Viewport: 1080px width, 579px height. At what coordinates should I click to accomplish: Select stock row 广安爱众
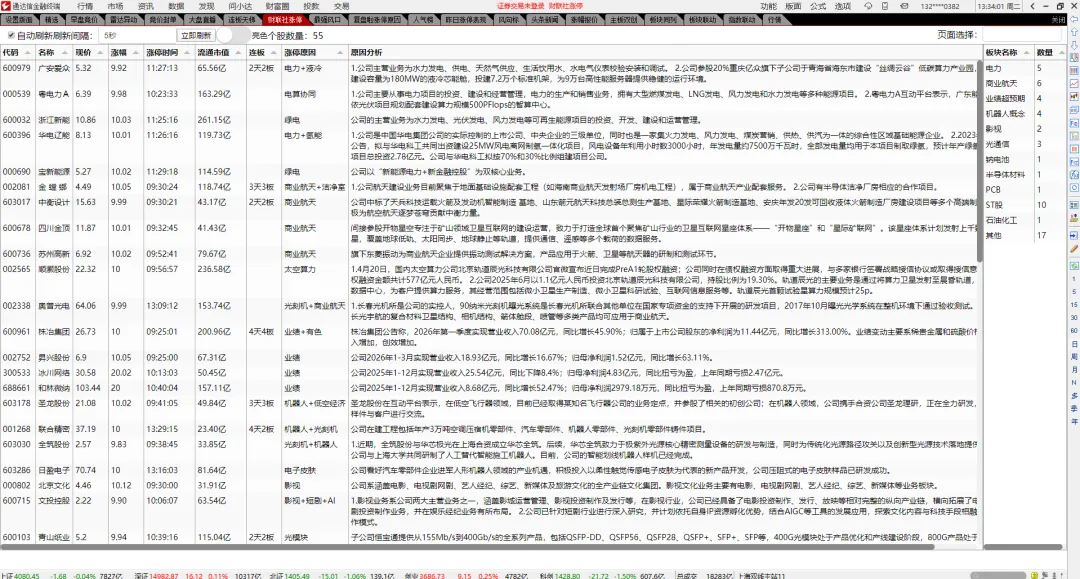[489, 74]
